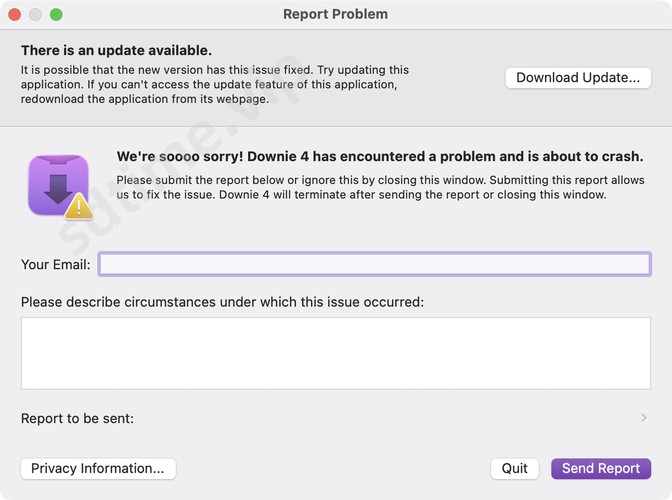The height and width of the screenshot is (500, 672).
Task: Click the Report Problem window title
Action: [336, 14]
